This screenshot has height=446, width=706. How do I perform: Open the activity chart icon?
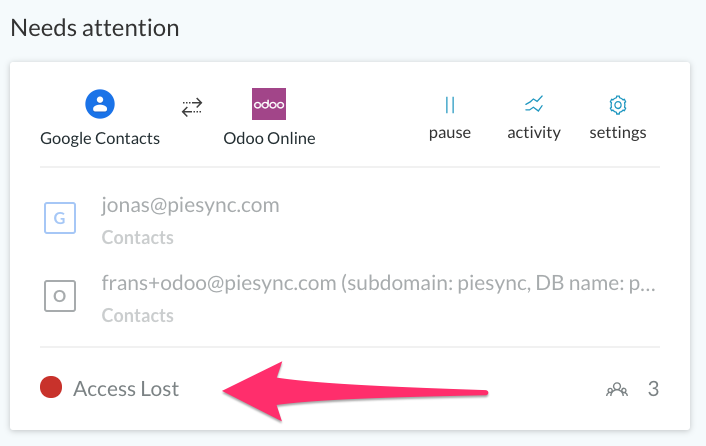coord(534,104)
